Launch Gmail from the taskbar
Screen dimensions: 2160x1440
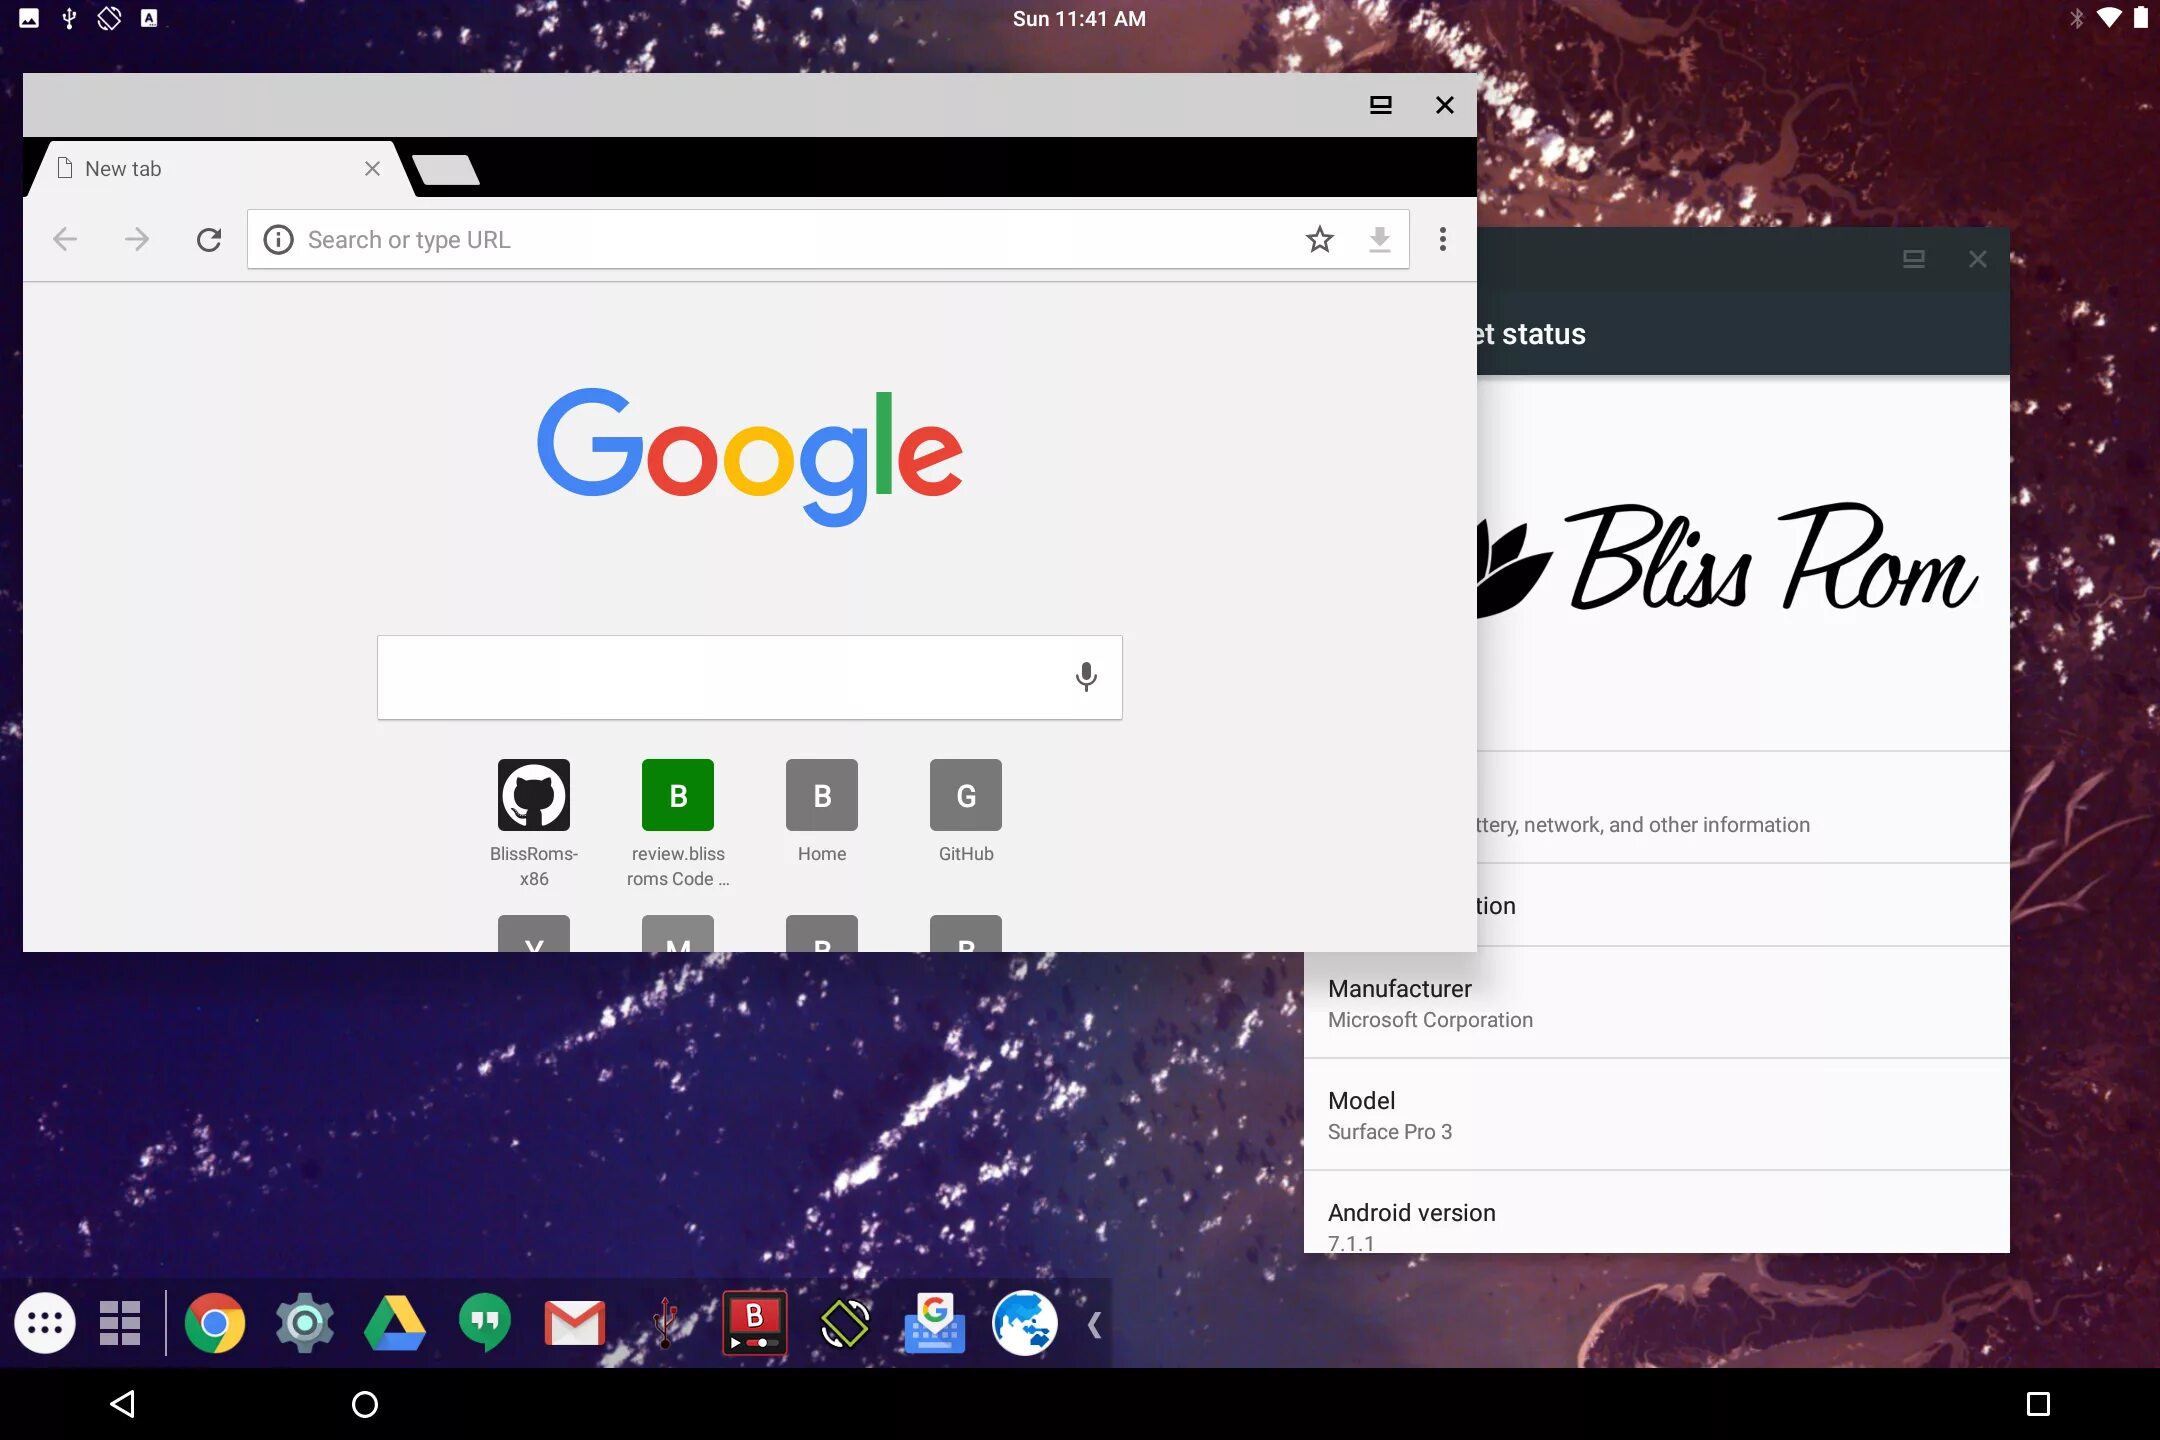(x=575, y=1323)
